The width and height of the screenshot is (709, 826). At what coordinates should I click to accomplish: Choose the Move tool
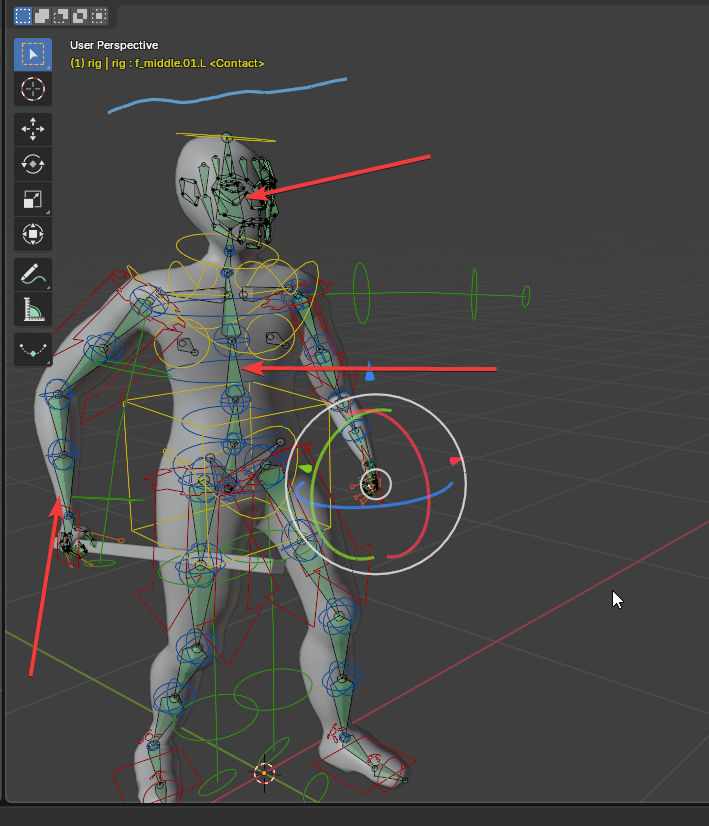(x=33, y=130)
